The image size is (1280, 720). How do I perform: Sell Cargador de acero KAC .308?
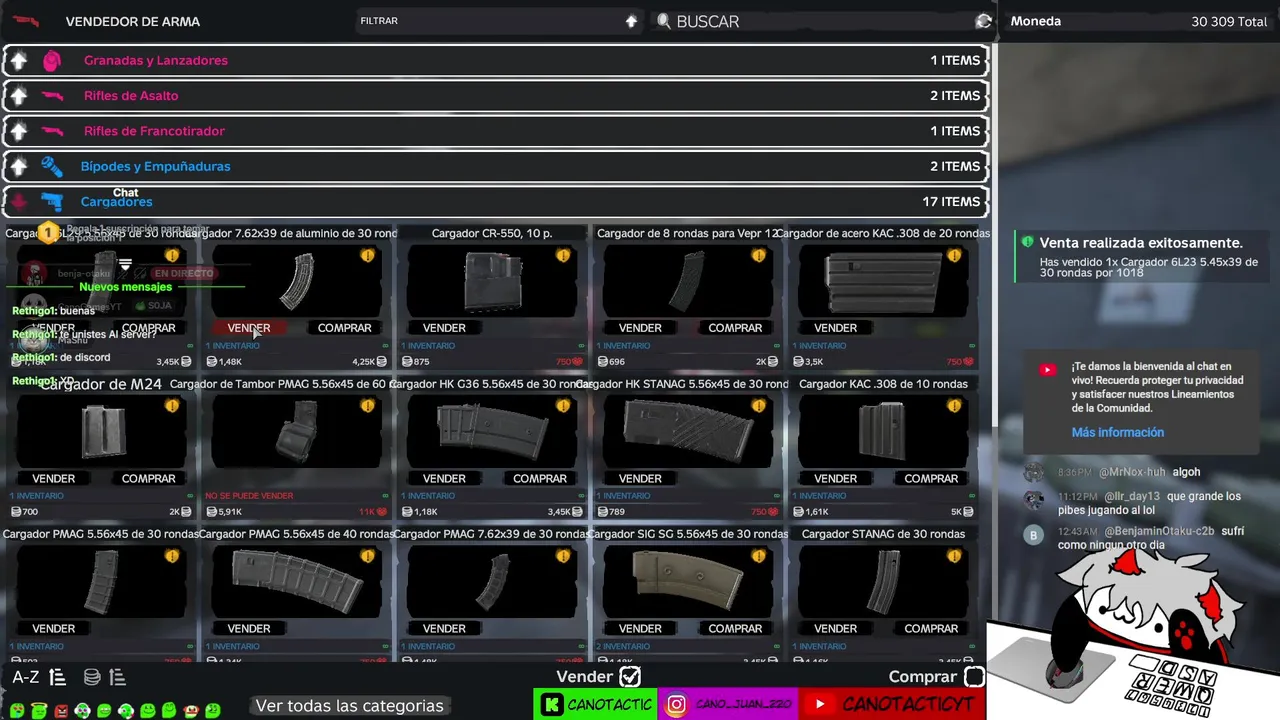835,328
